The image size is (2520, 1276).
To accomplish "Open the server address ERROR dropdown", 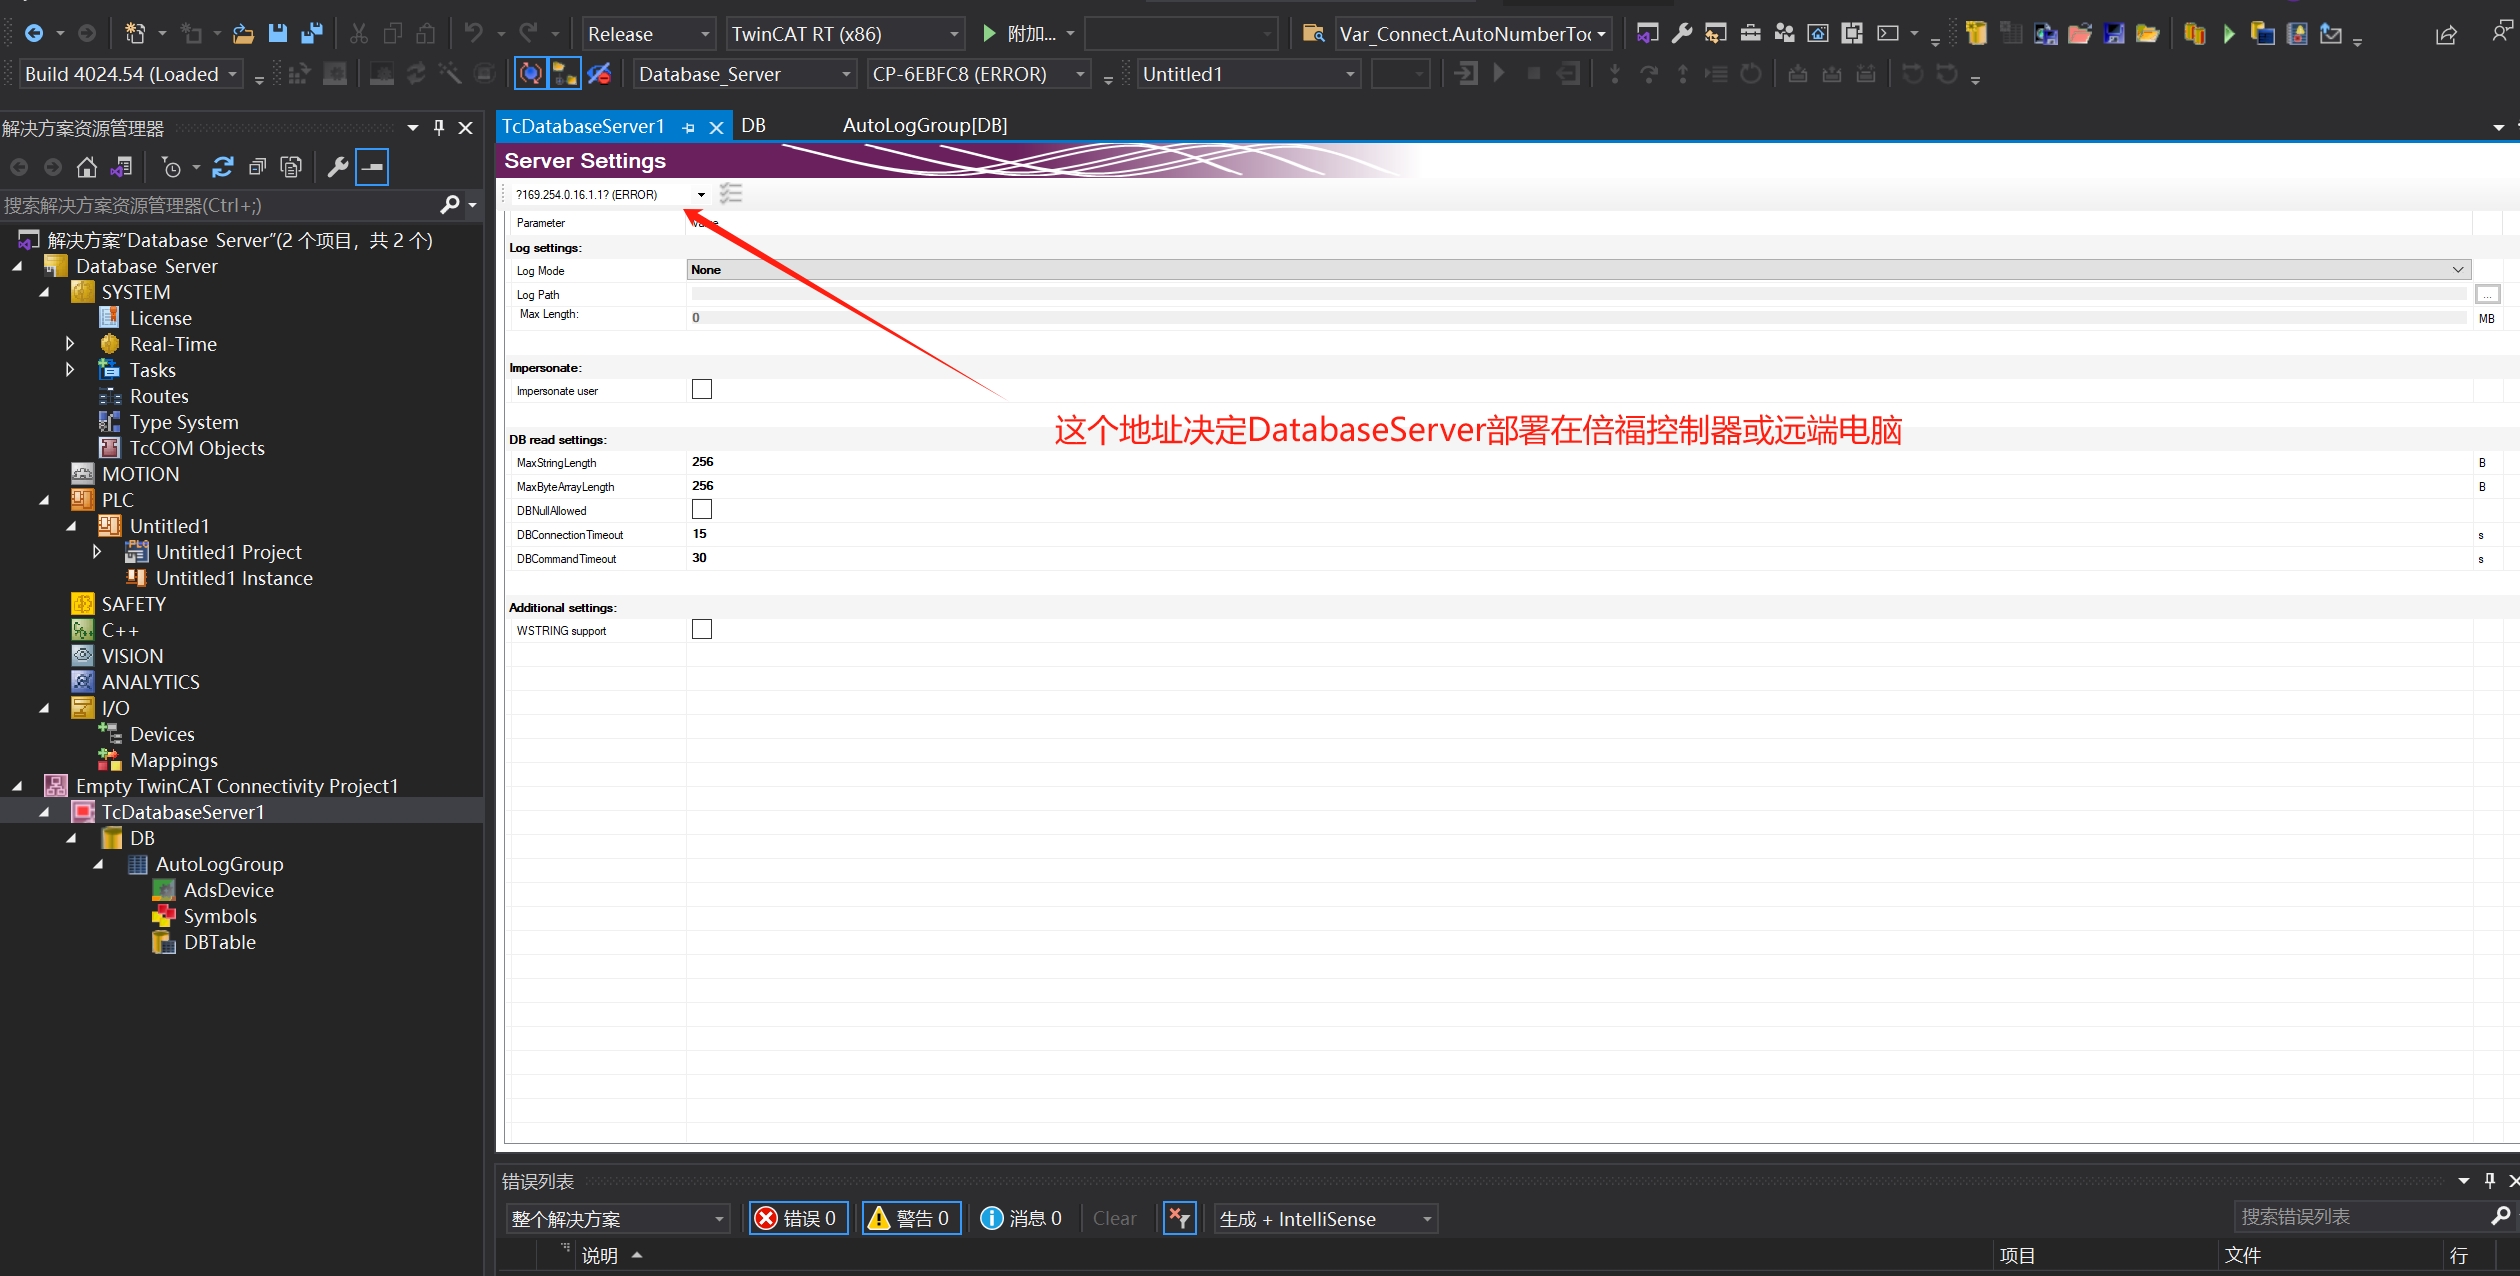I will tap(701, 195).
